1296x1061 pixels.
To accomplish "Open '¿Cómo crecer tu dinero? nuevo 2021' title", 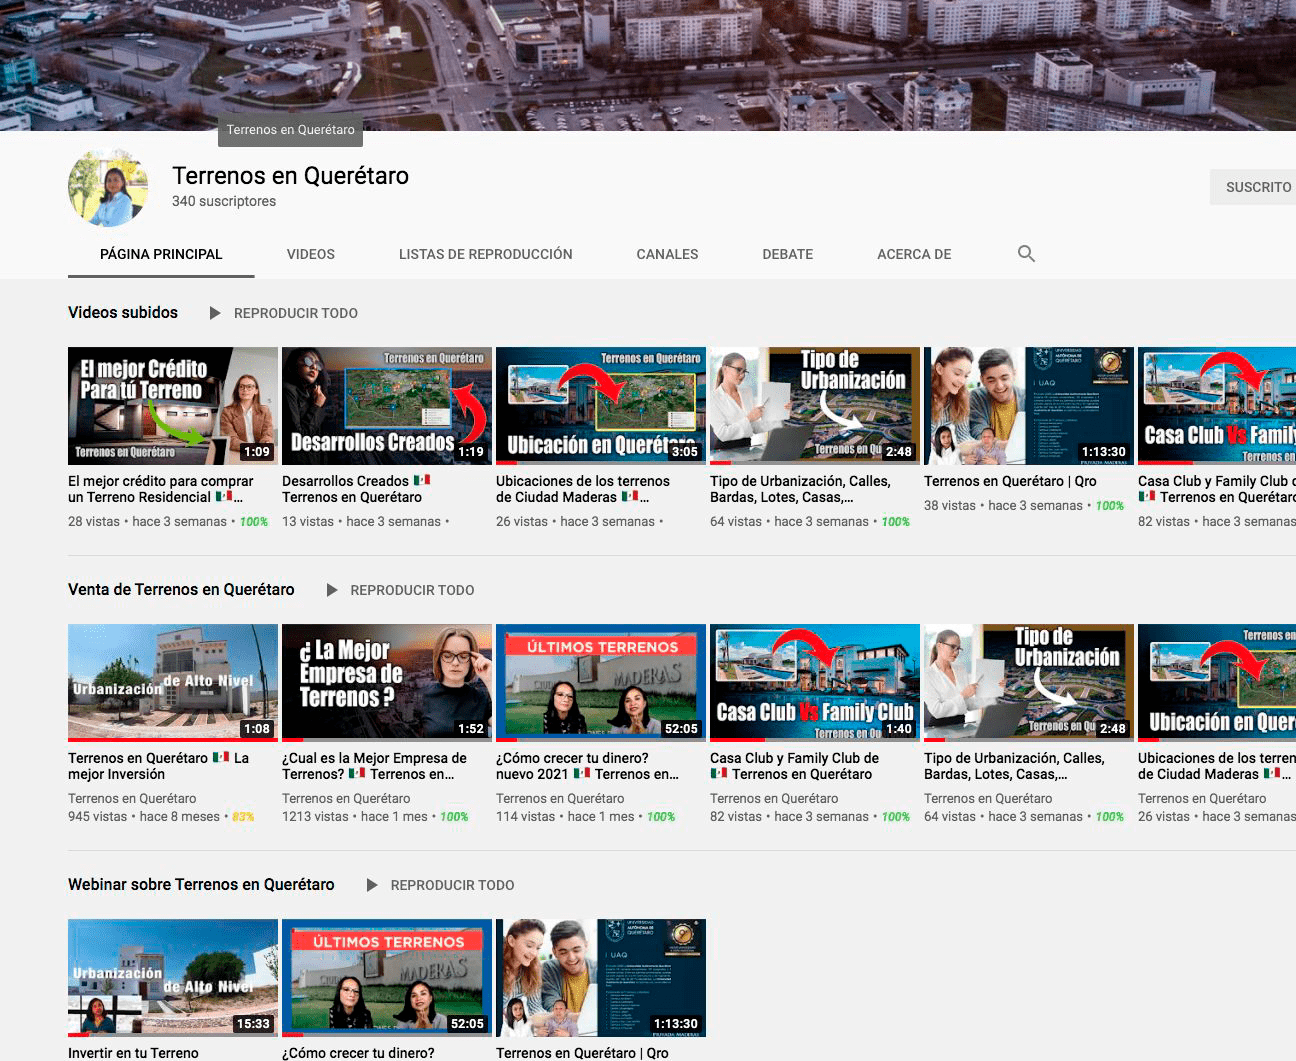I will coord(587,766).
